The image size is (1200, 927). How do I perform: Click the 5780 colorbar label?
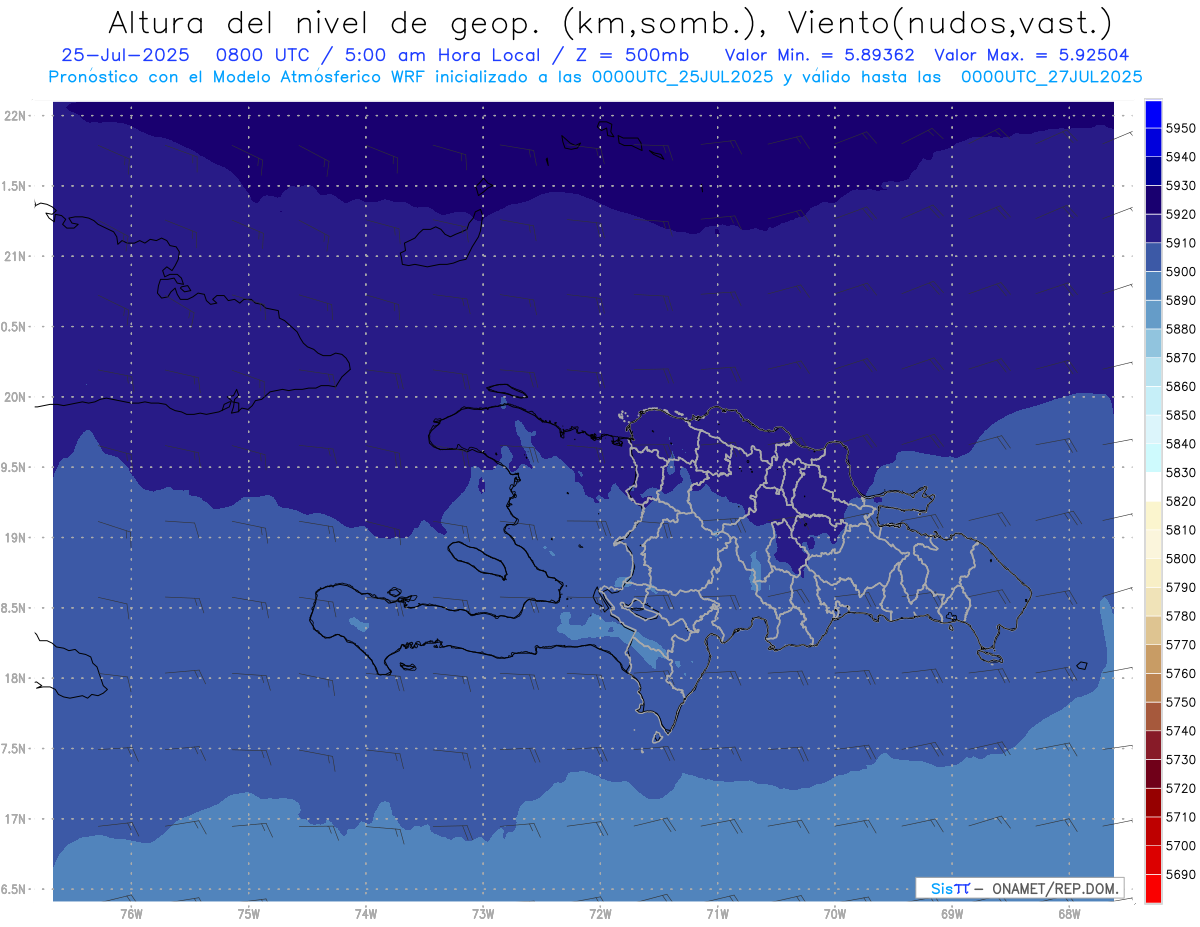(1181, 616)
